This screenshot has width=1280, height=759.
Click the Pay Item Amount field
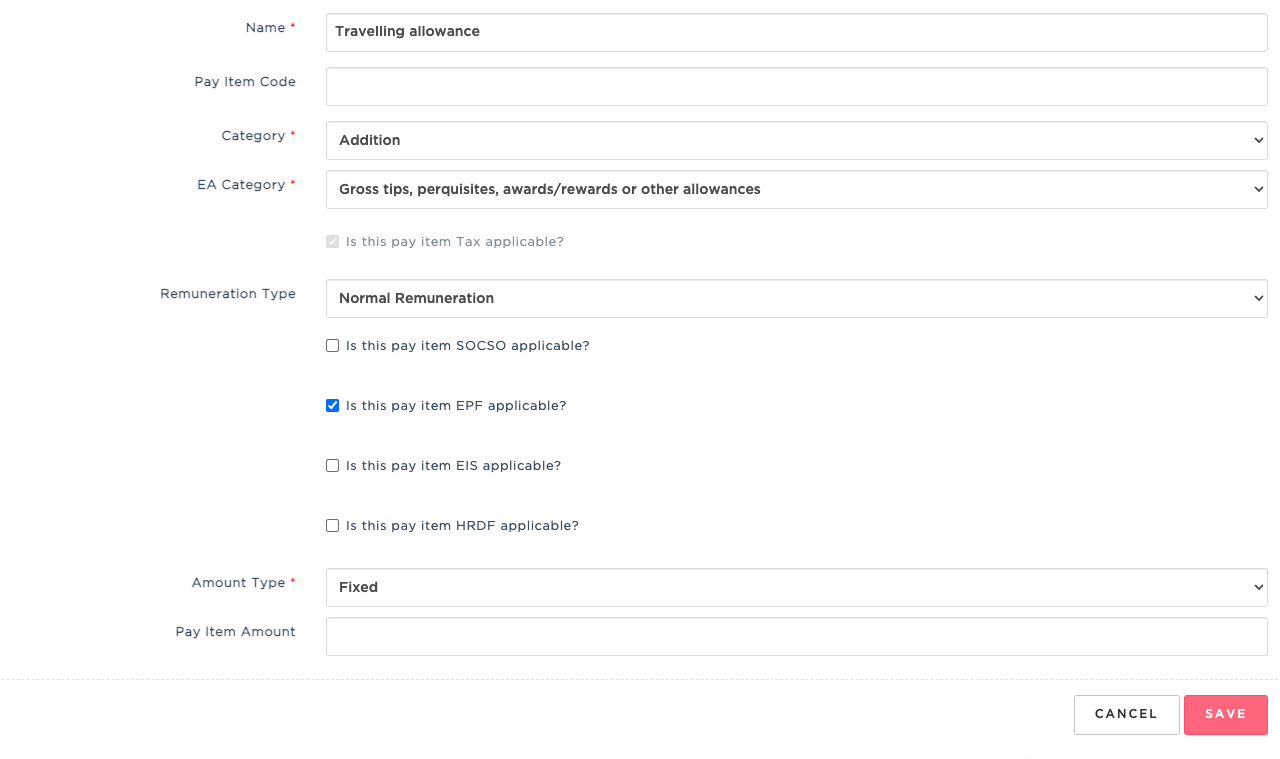[796, 636]
